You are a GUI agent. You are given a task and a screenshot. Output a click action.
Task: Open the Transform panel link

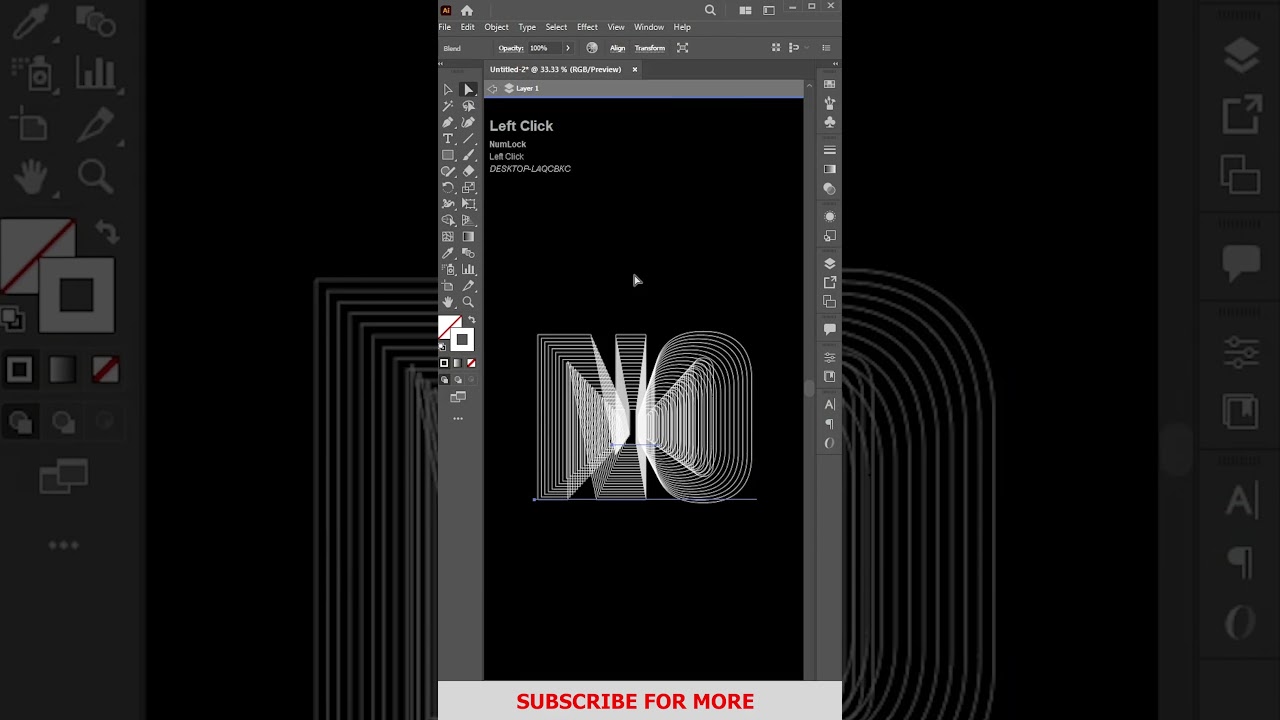(650, 48)
